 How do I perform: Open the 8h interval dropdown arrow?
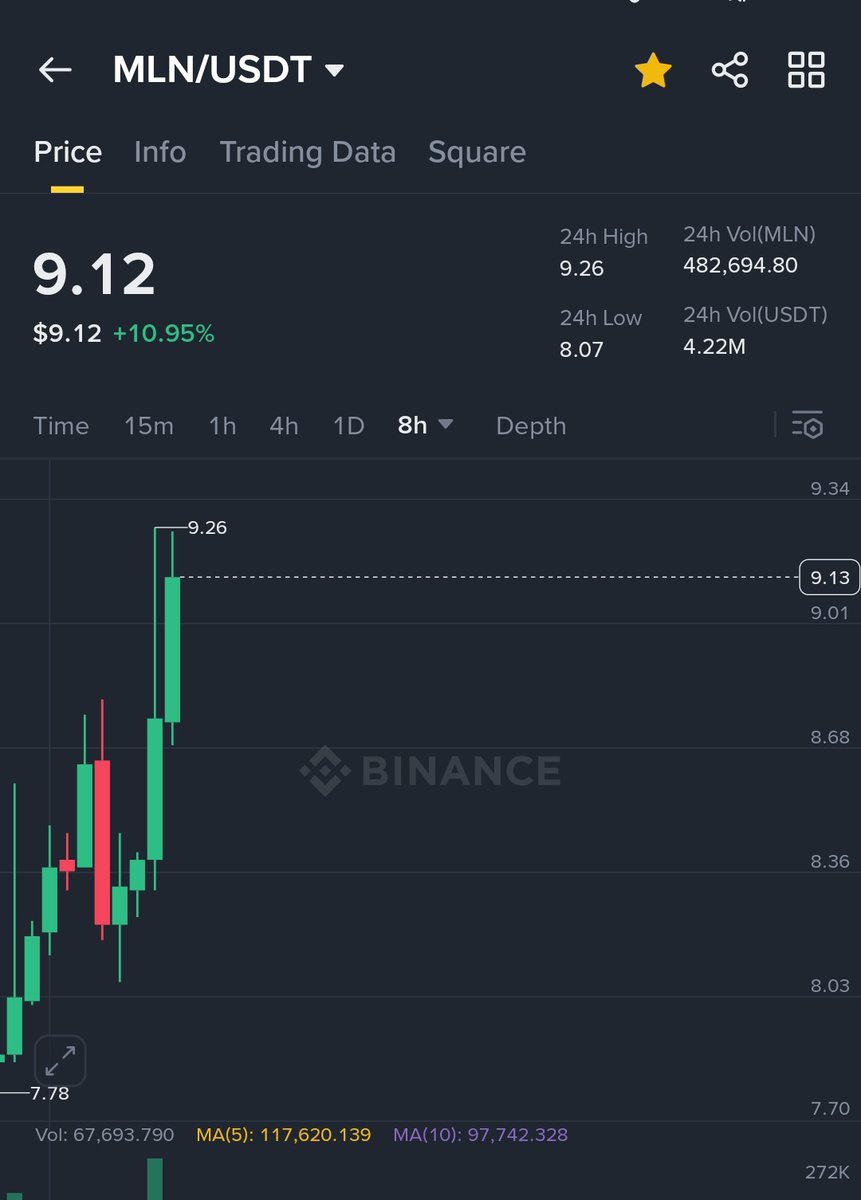point(446,425)
